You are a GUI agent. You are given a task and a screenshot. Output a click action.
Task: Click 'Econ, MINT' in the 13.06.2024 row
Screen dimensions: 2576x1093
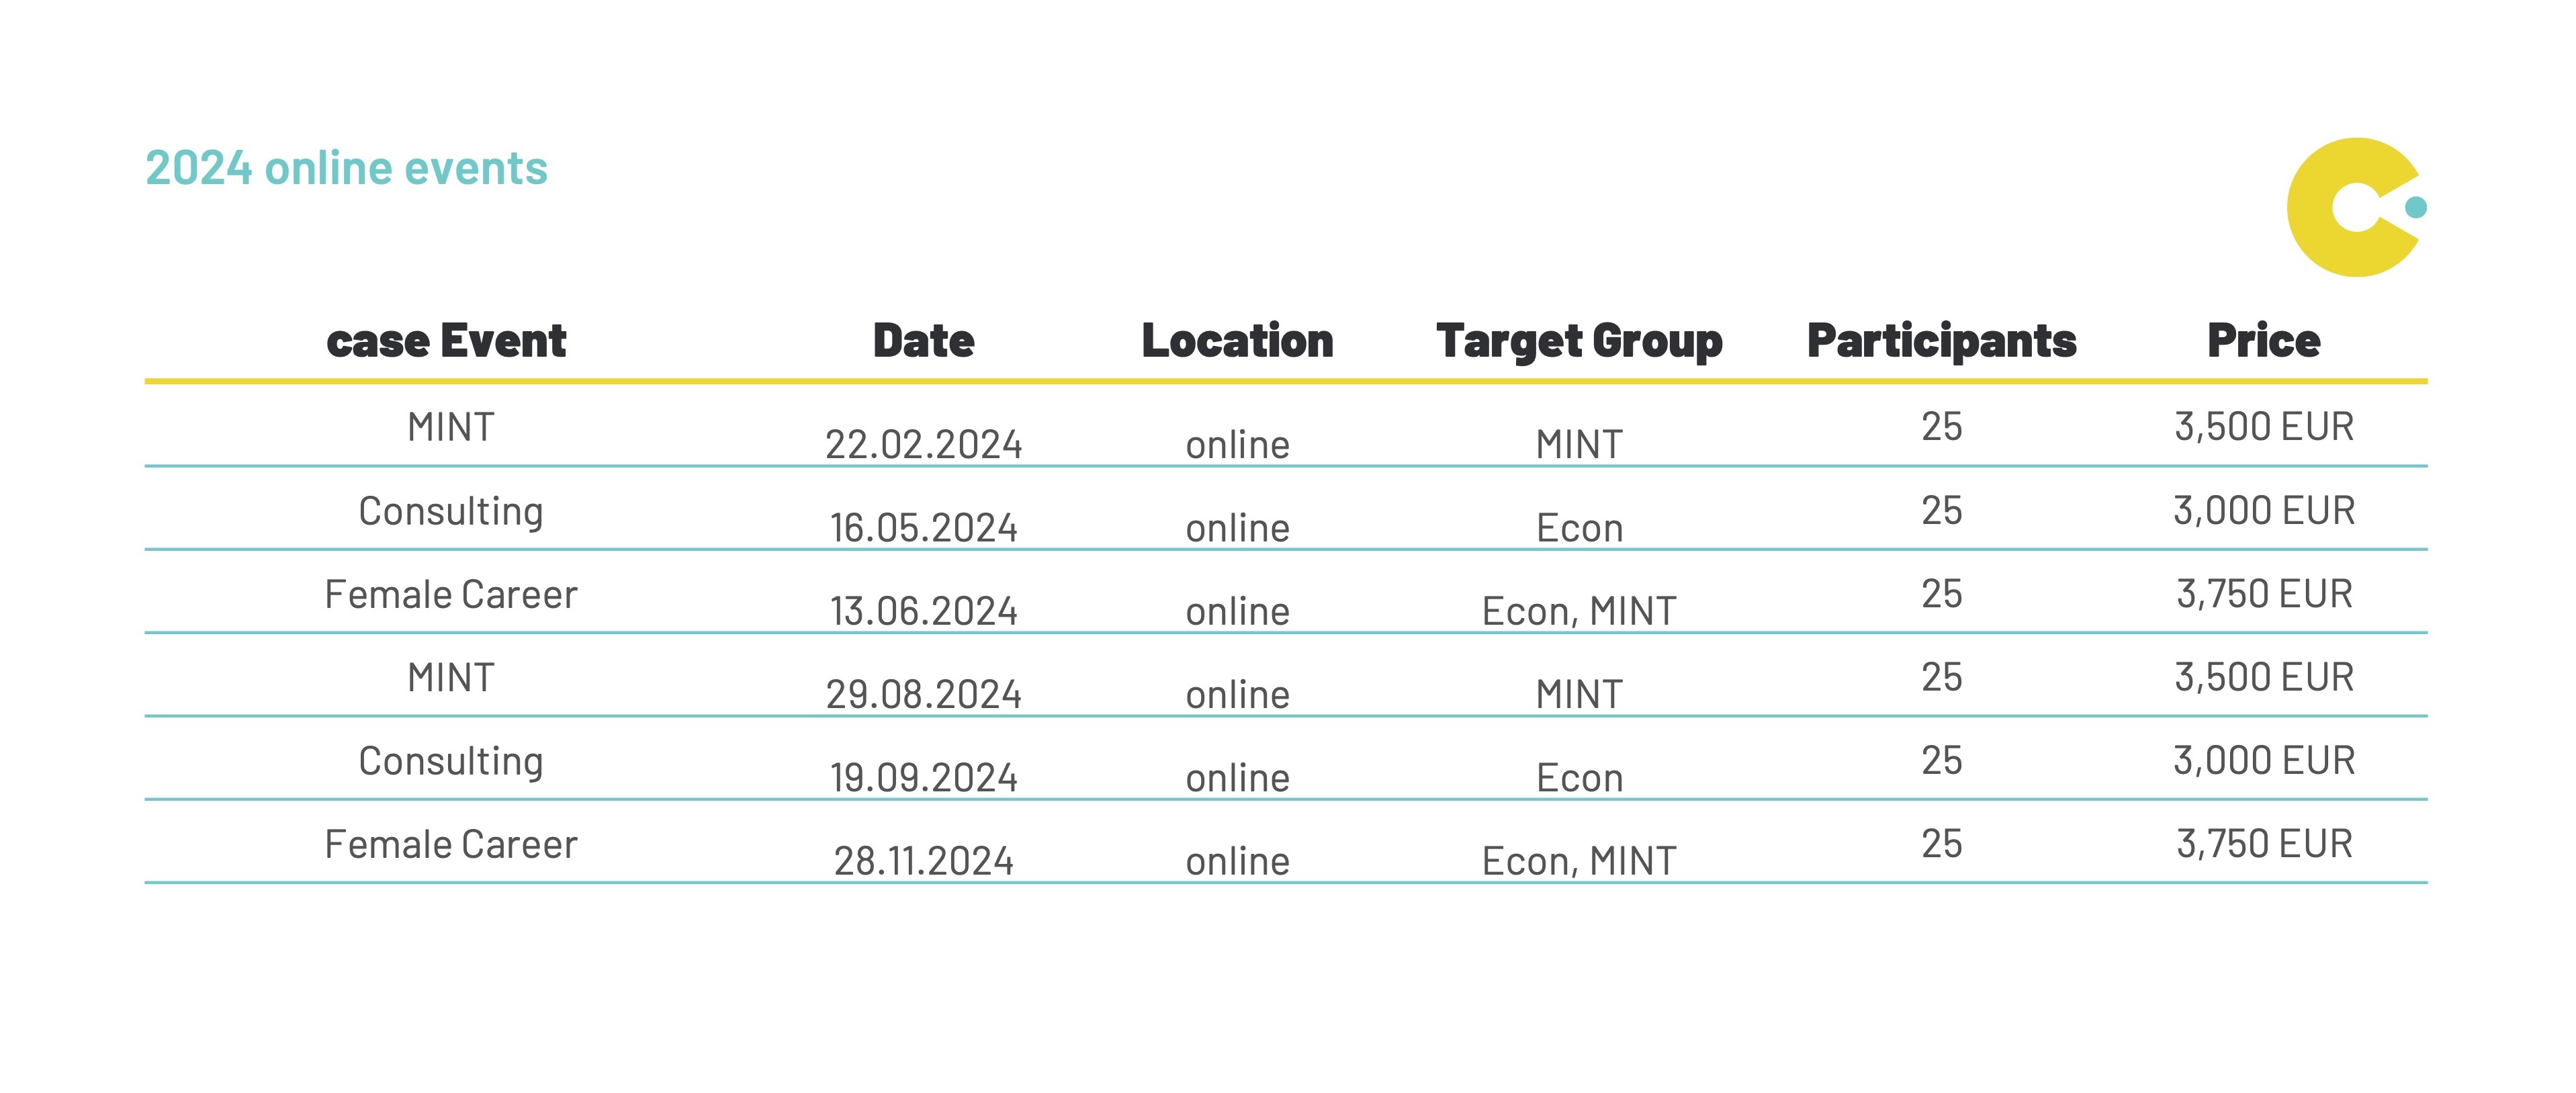click(1579, 611)
